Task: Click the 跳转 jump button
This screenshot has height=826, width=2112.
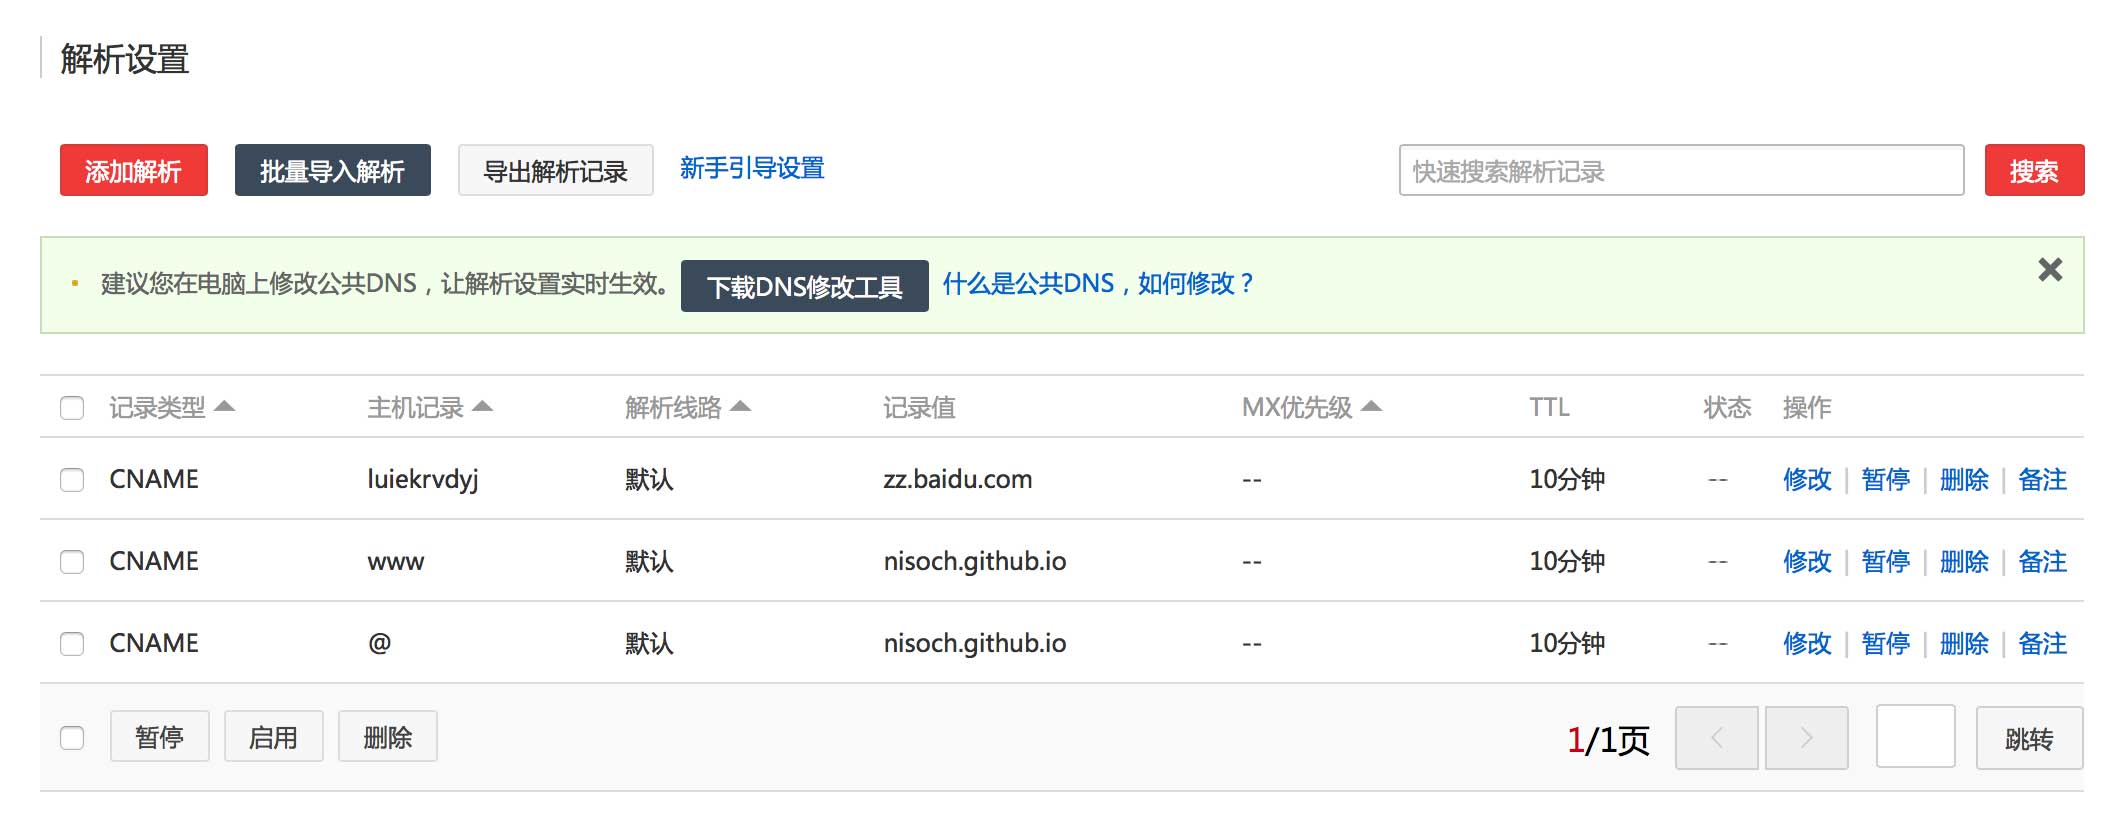Action: click(x=2030, y=738)
